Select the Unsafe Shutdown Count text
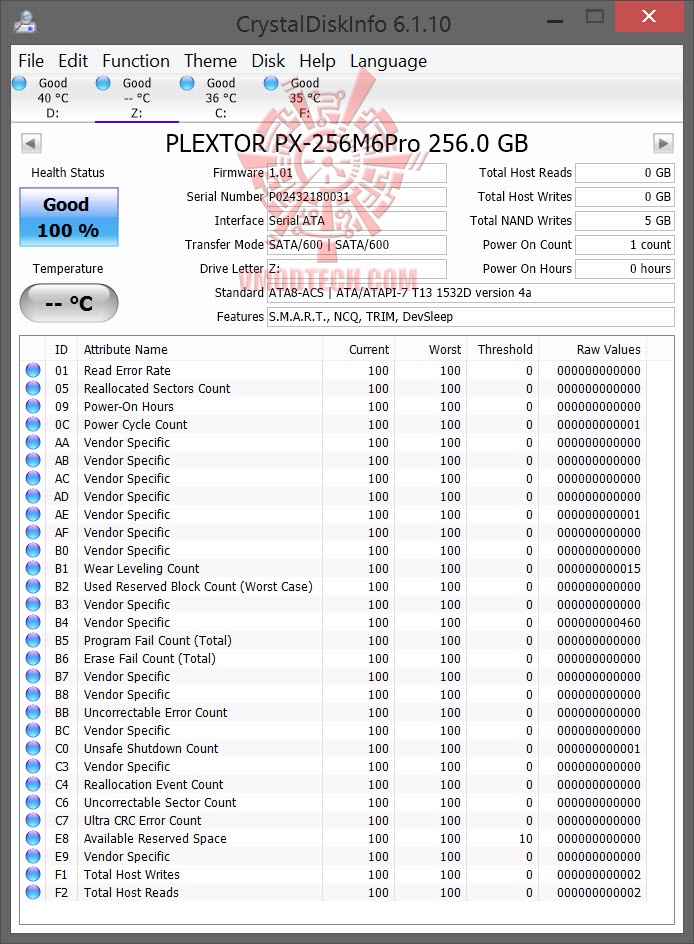Viewport: 694px width, 944px height. click(x=151, y=748)
